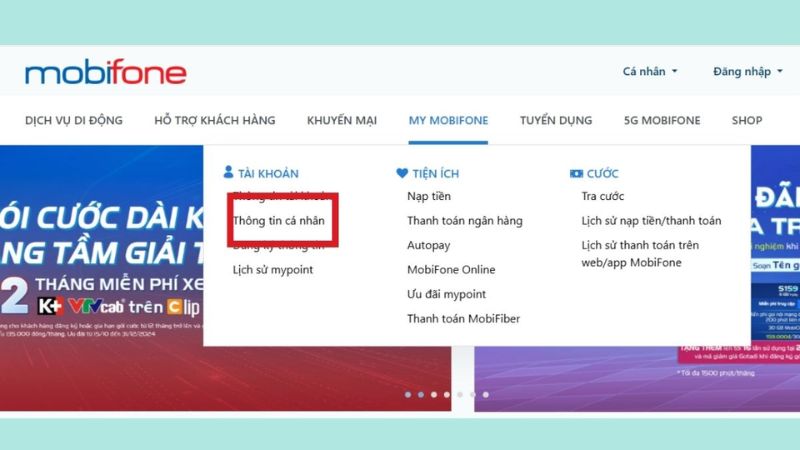Open the Shop menu item

pos(747,120)
